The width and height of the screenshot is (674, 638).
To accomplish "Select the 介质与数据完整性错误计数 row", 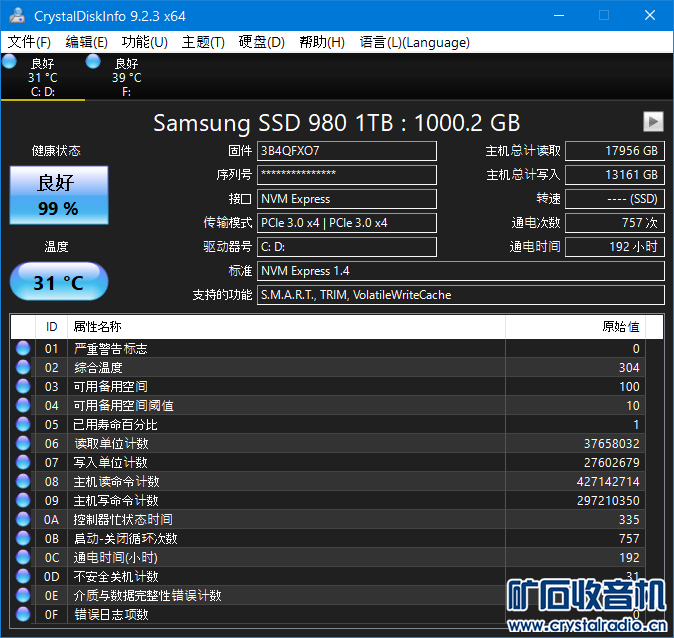I will (x=328, y=595).
